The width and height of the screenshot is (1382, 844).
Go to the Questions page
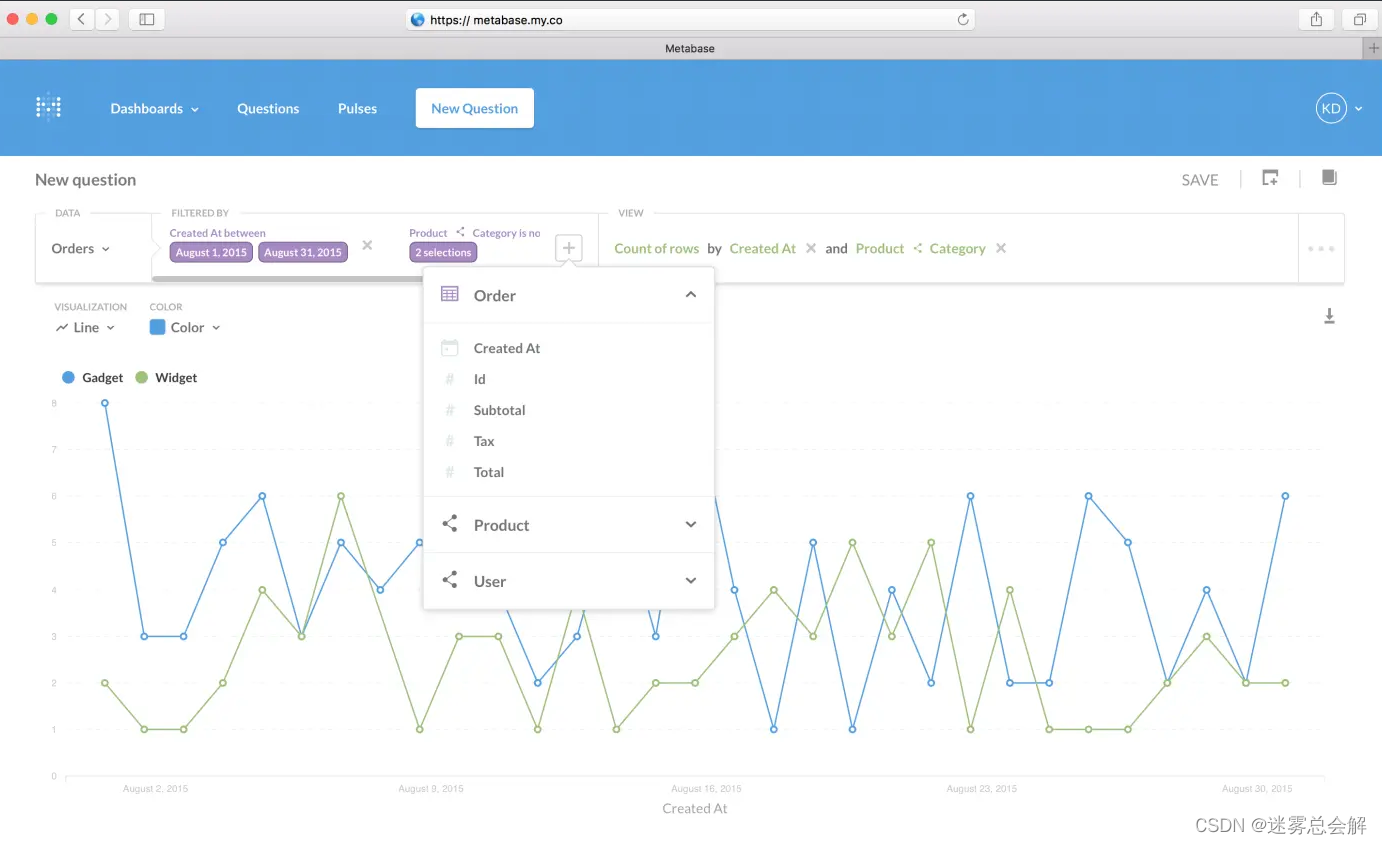(268, 108)
